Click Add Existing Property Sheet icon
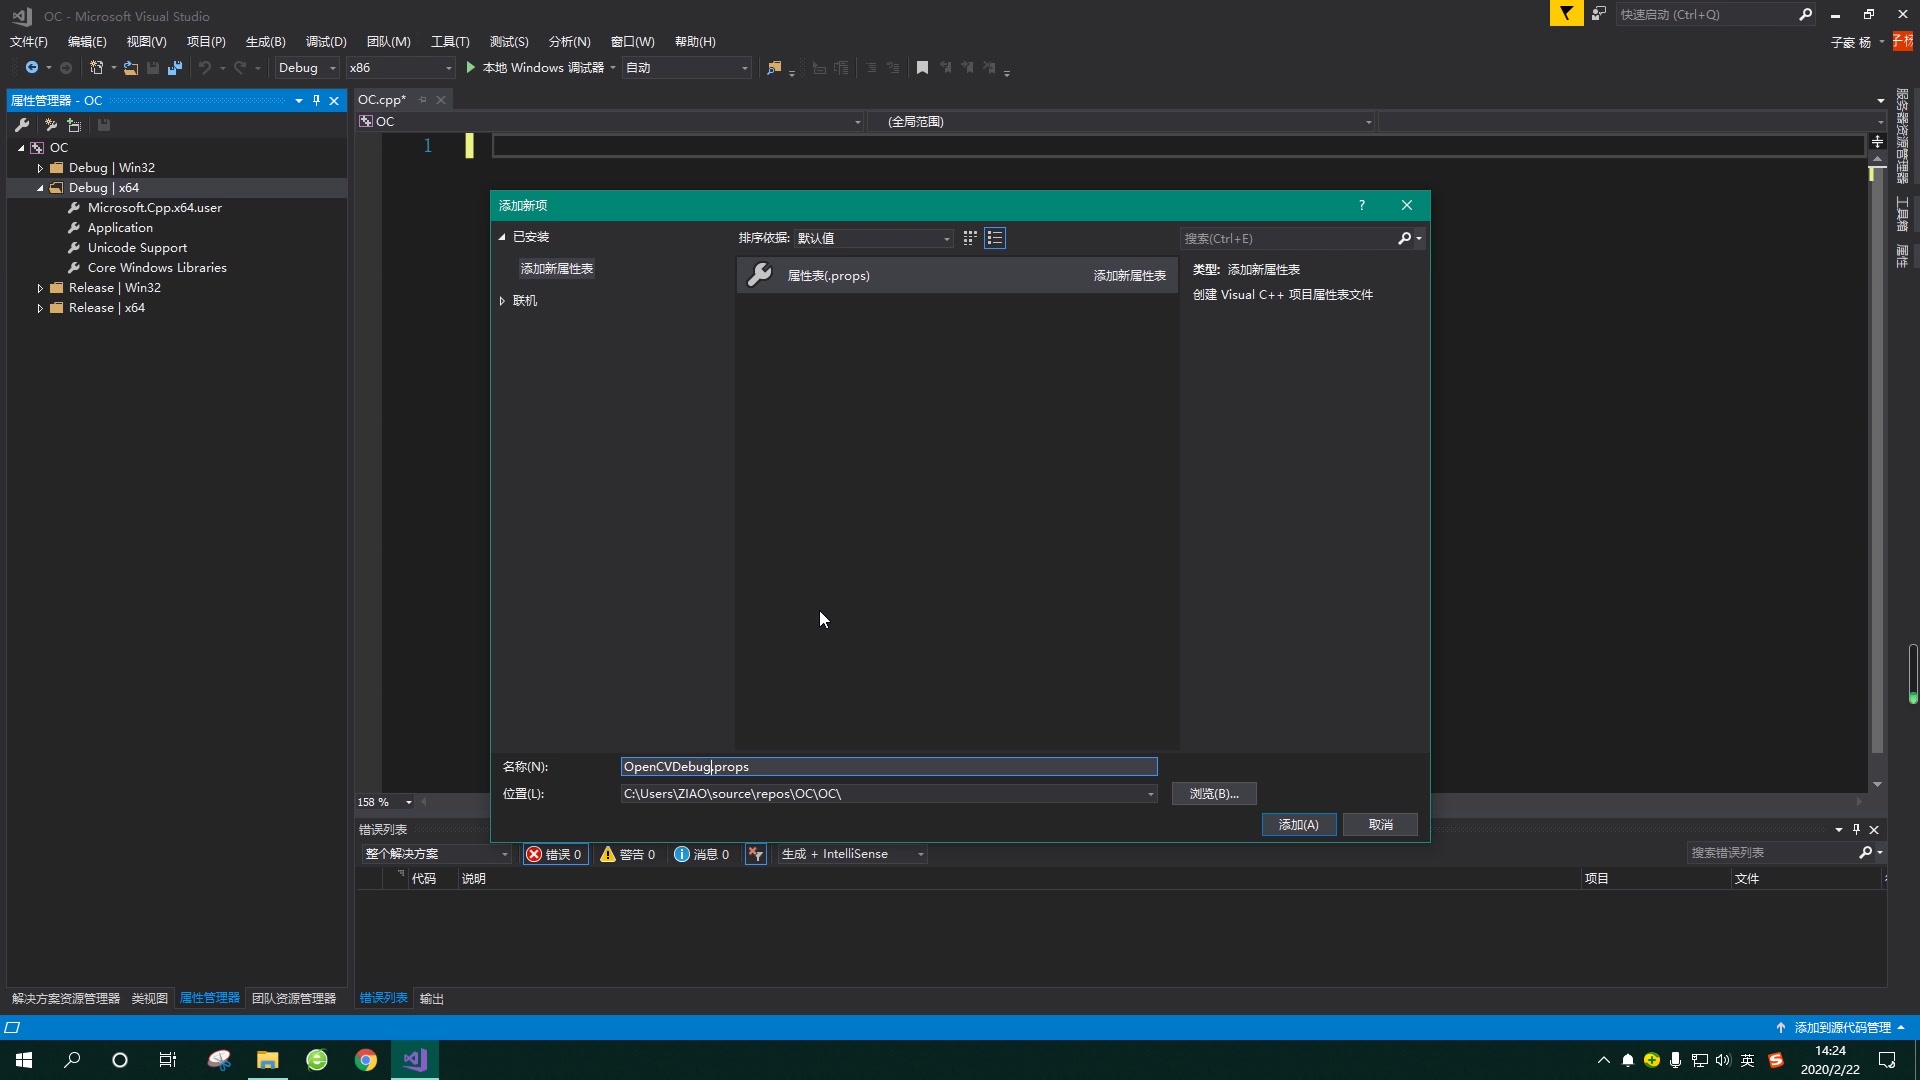The height and width of the screenshot is (1080, 1920). click(74, 125)
